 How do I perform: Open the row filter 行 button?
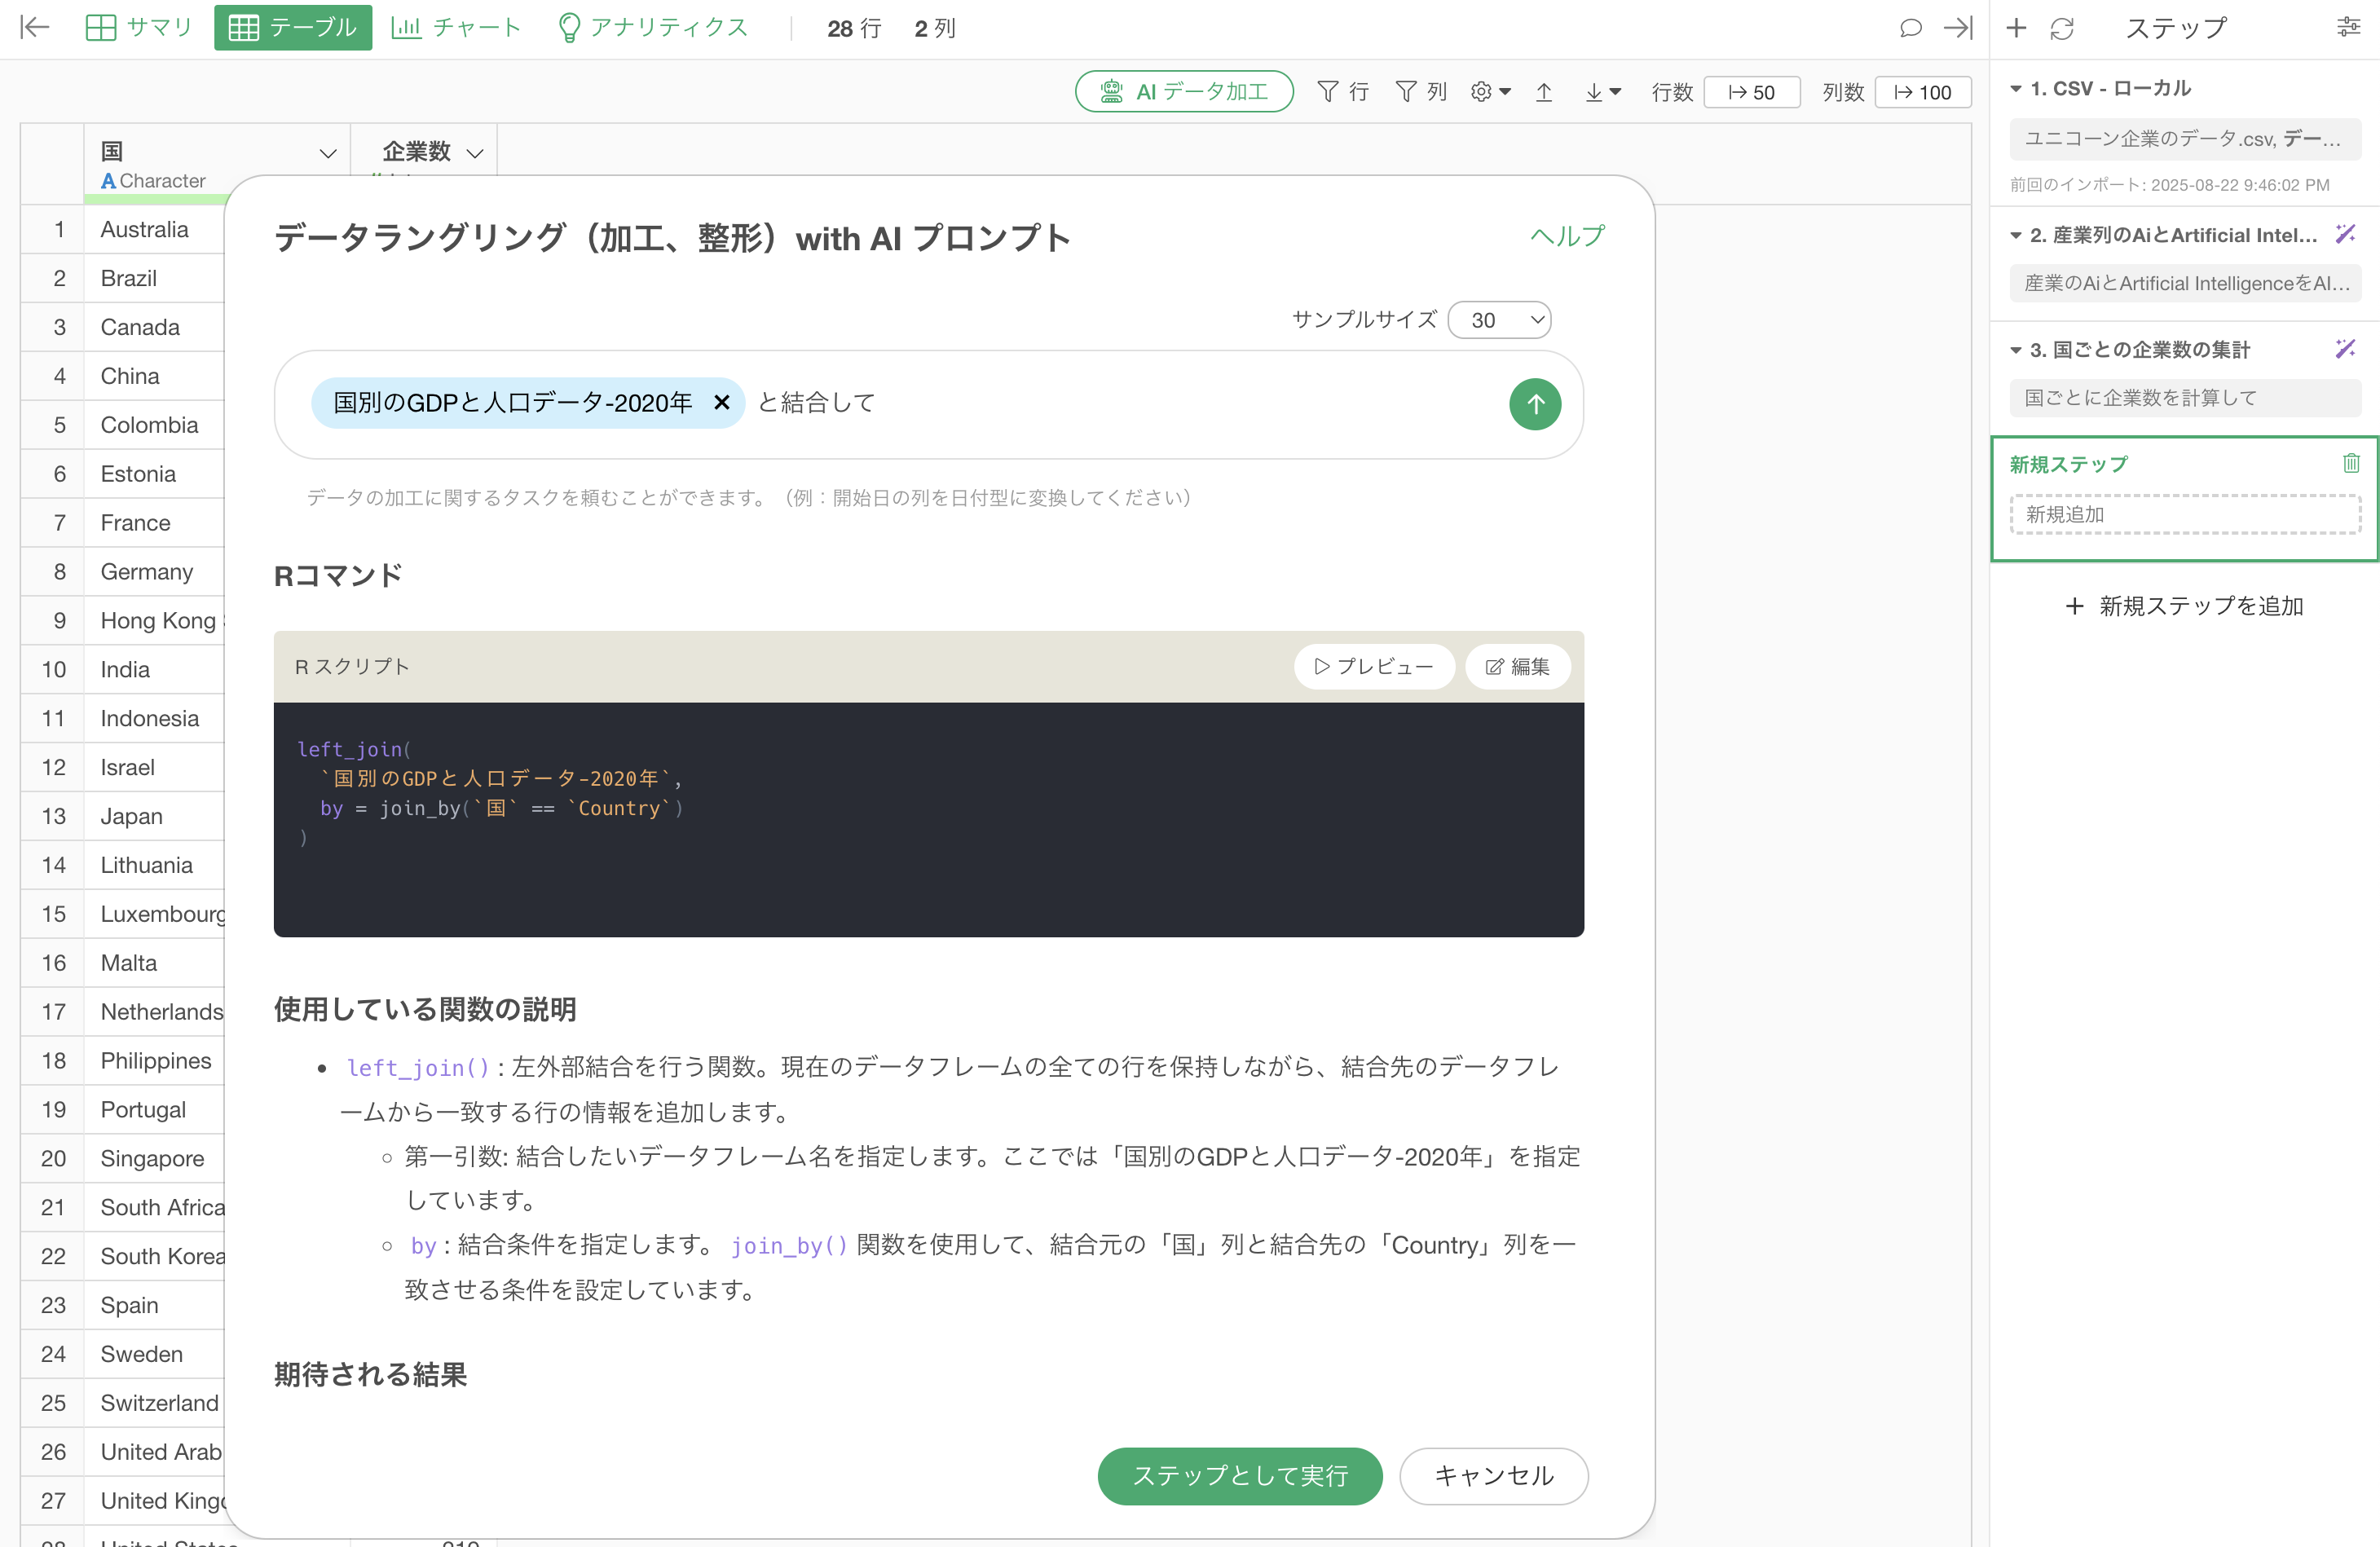point(1343,91)
